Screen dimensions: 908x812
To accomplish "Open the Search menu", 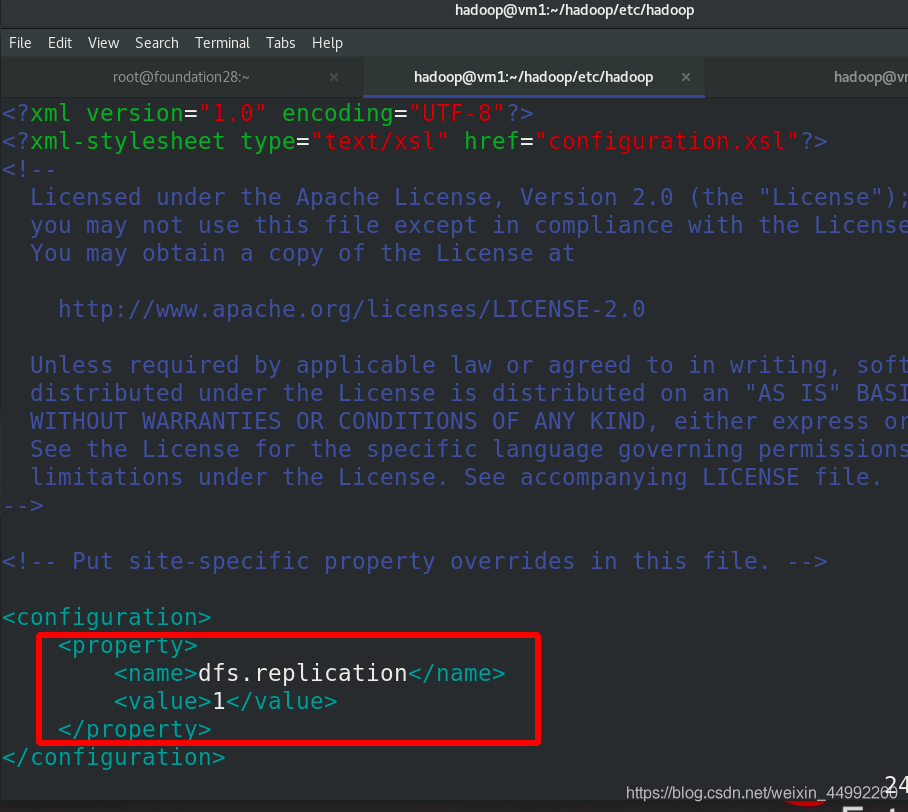I will pyautogui.click(x=157, y=43).
